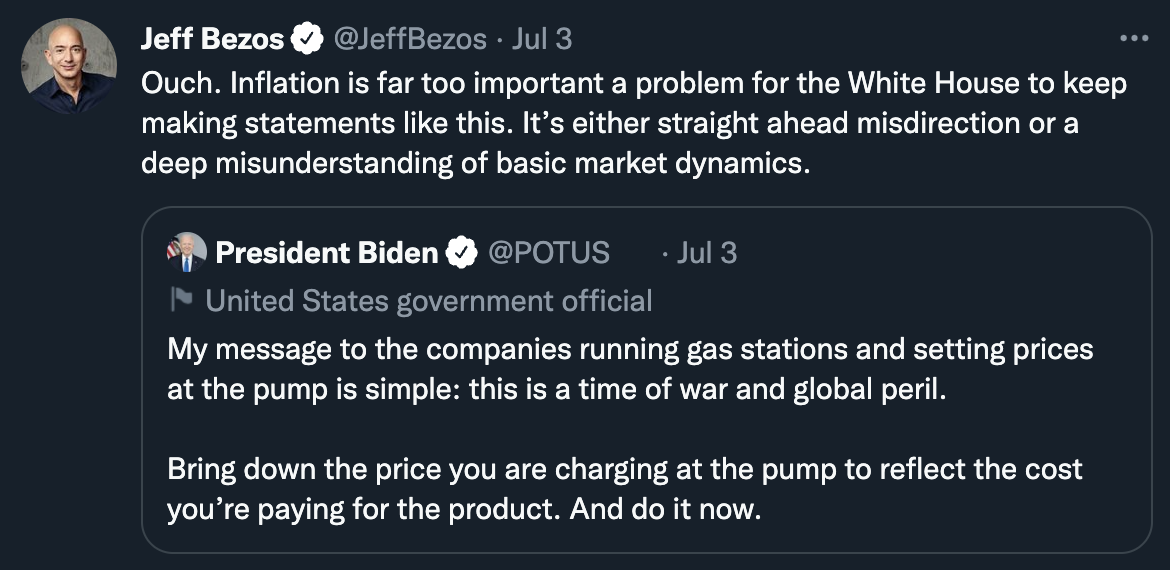Click the "United States government official" label
The height and width of the screenshot is (570, 1170).
pos(429,300)
